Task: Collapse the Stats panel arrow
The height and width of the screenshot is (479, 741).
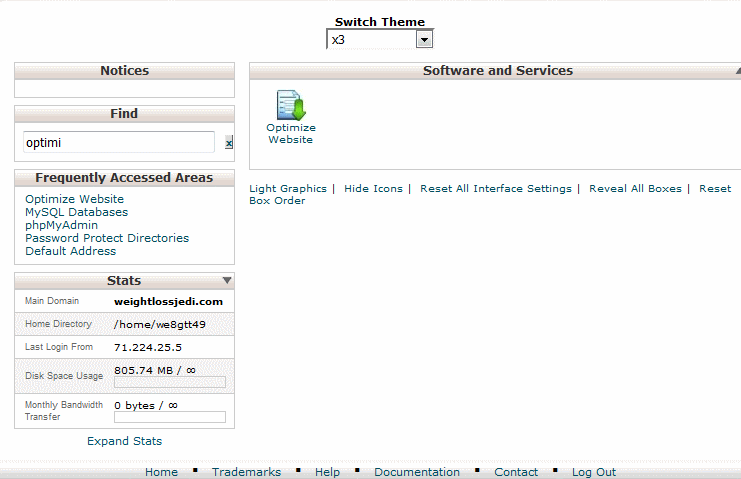Action: 227,280
